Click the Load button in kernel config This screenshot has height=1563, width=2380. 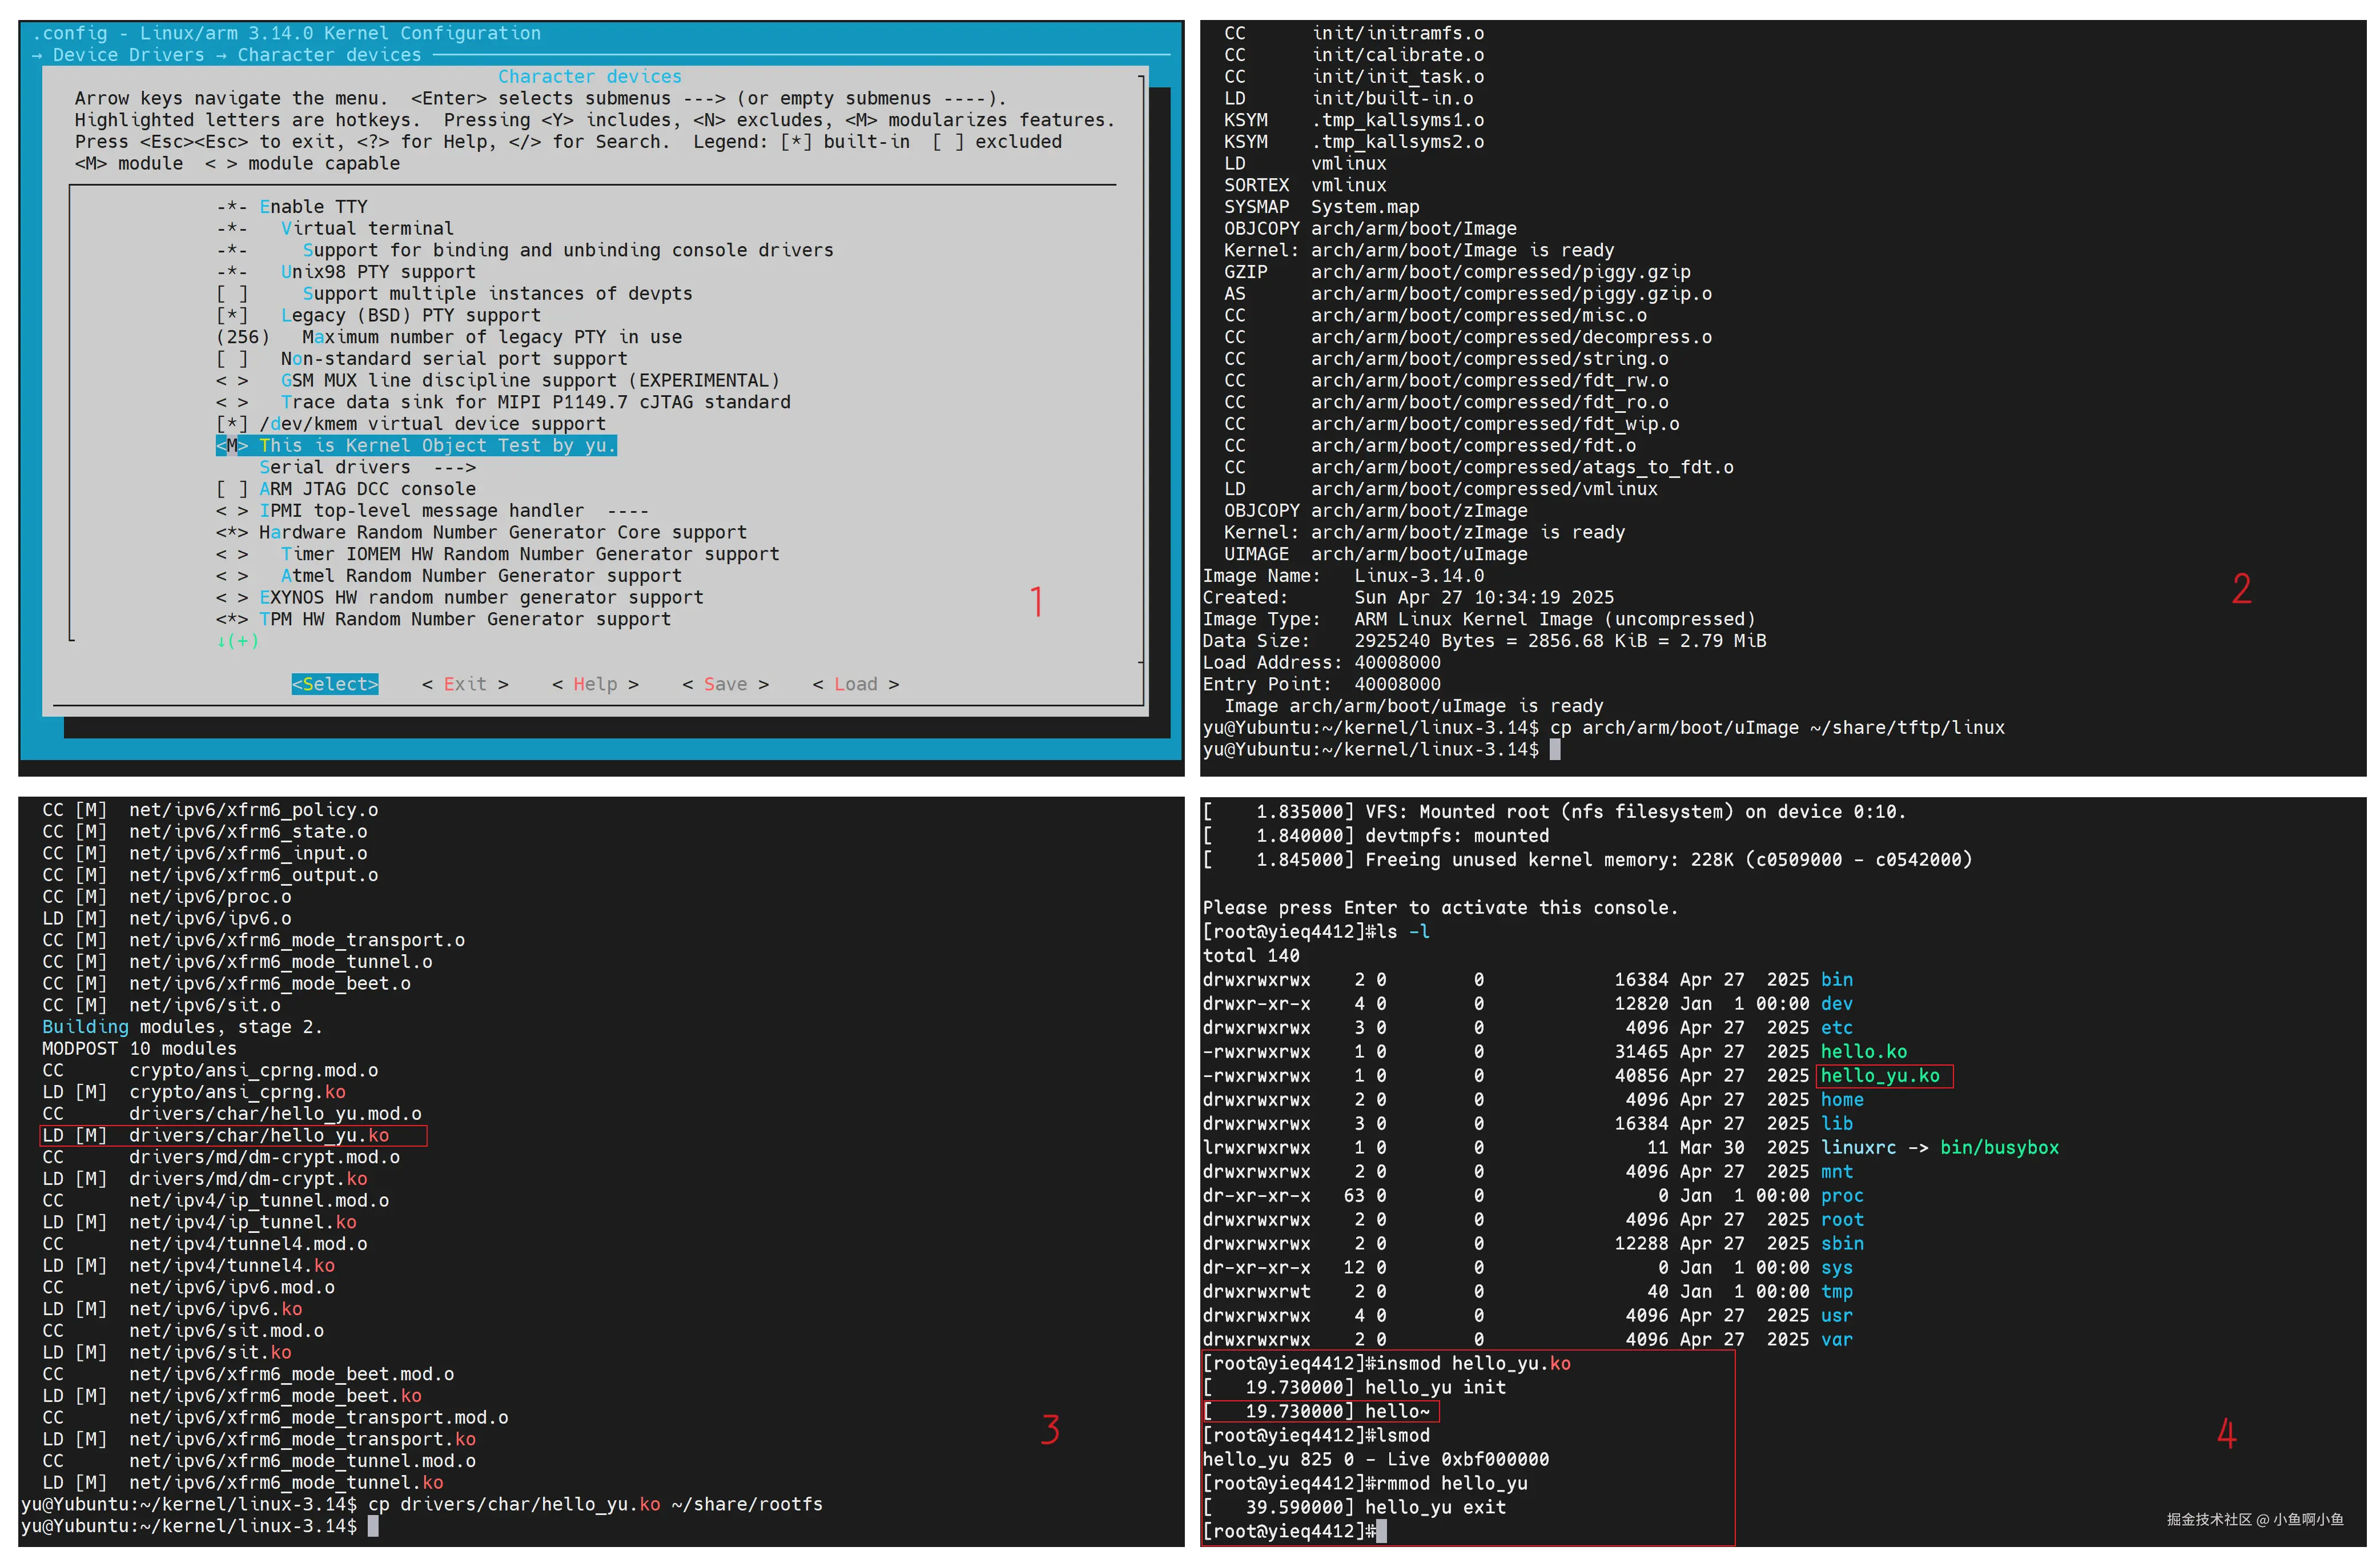coord(855,684)
